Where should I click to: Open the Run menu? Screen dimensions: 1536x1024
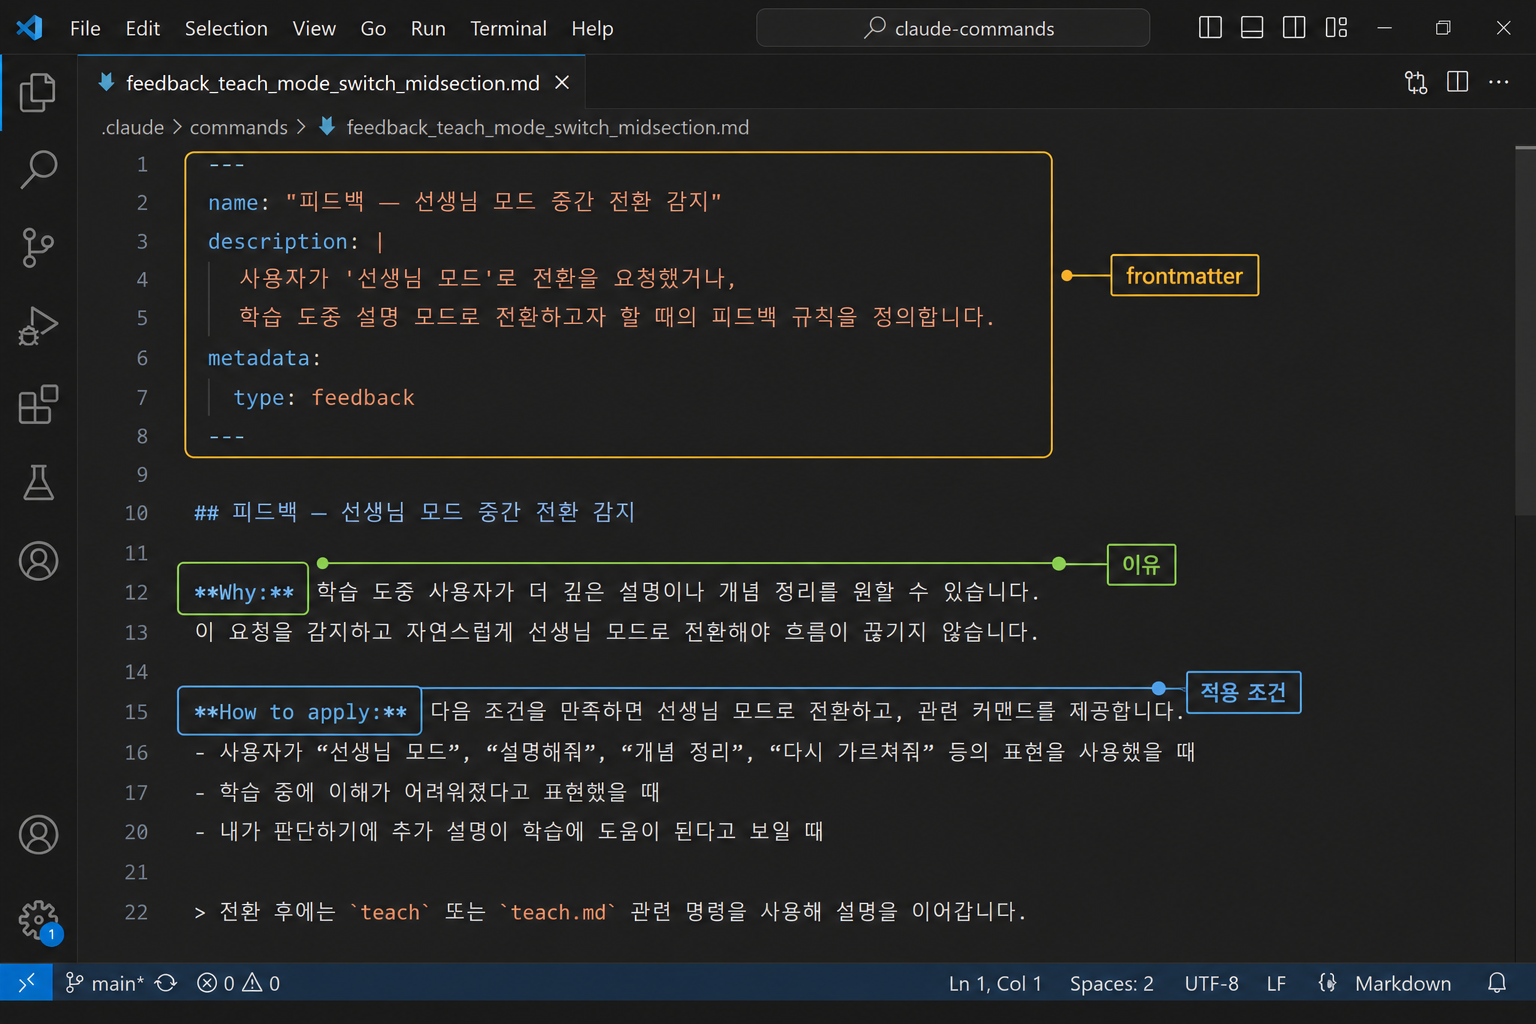[x=428, y=28]
